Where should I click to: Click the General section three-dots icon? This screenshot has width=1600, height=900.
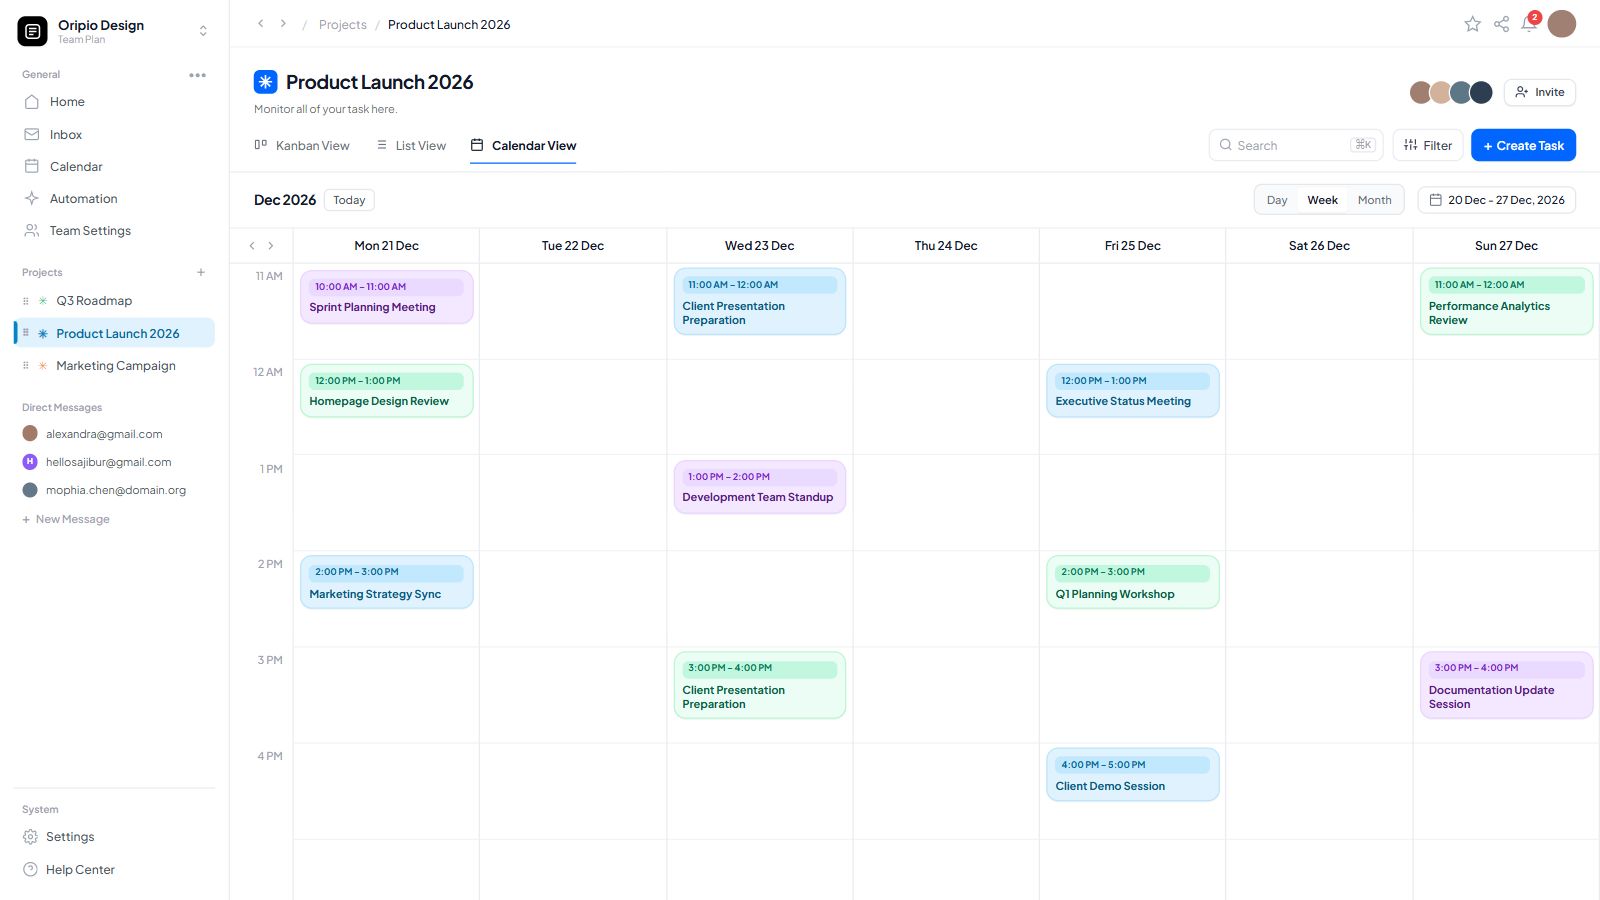(x=197, y=75)
